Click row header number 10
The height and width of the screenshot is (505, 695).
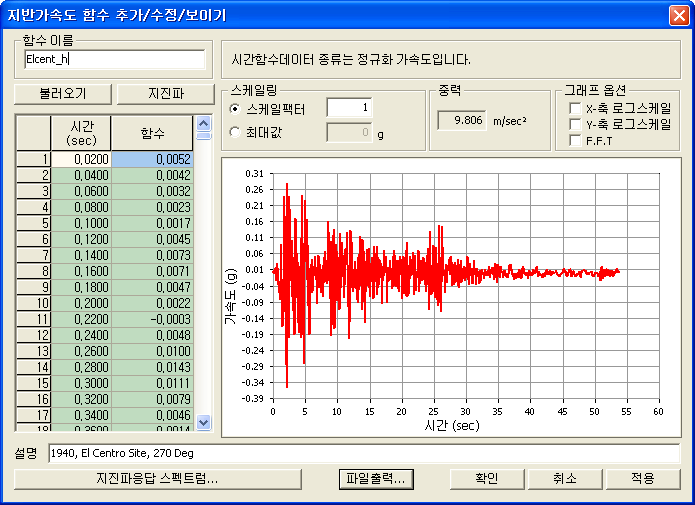point(34,303)
